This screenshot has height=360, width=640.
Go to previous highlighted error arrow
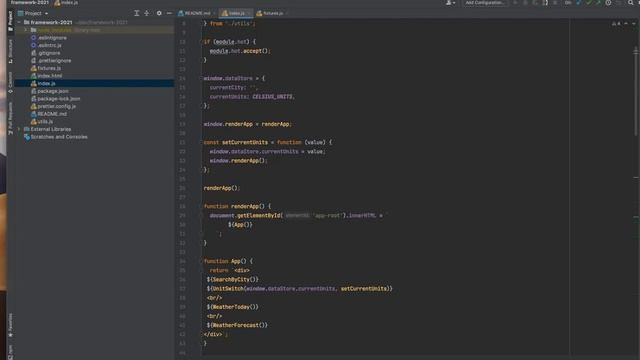click(x=626, y=24)
